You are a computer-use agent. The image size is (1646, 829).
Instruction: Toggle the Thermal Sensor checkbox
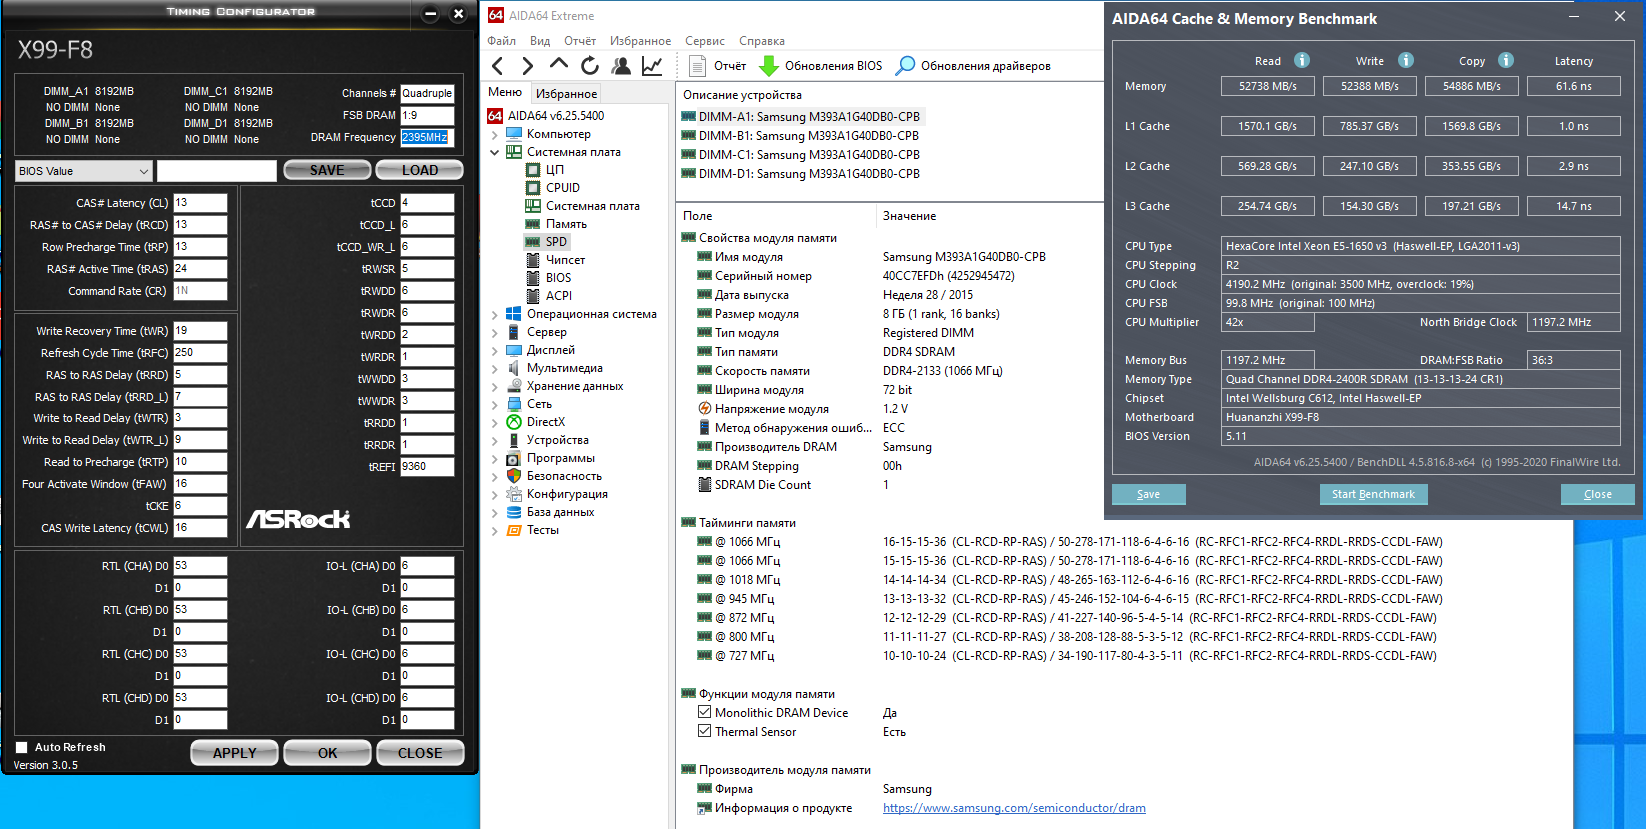tap(705, 732)
